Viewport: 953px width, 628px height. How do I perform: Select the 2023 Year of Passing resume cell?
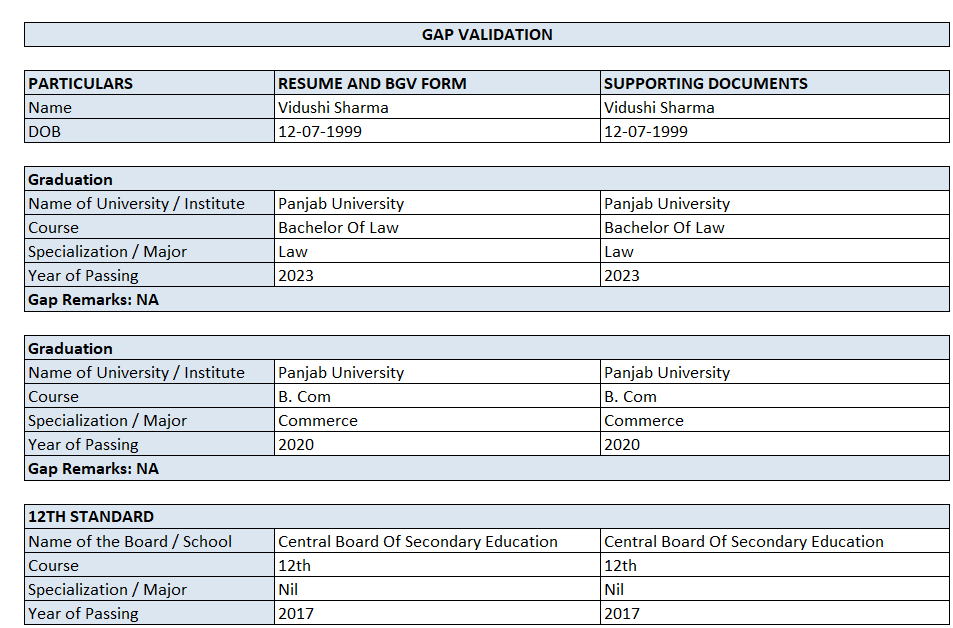pos(437,275)
